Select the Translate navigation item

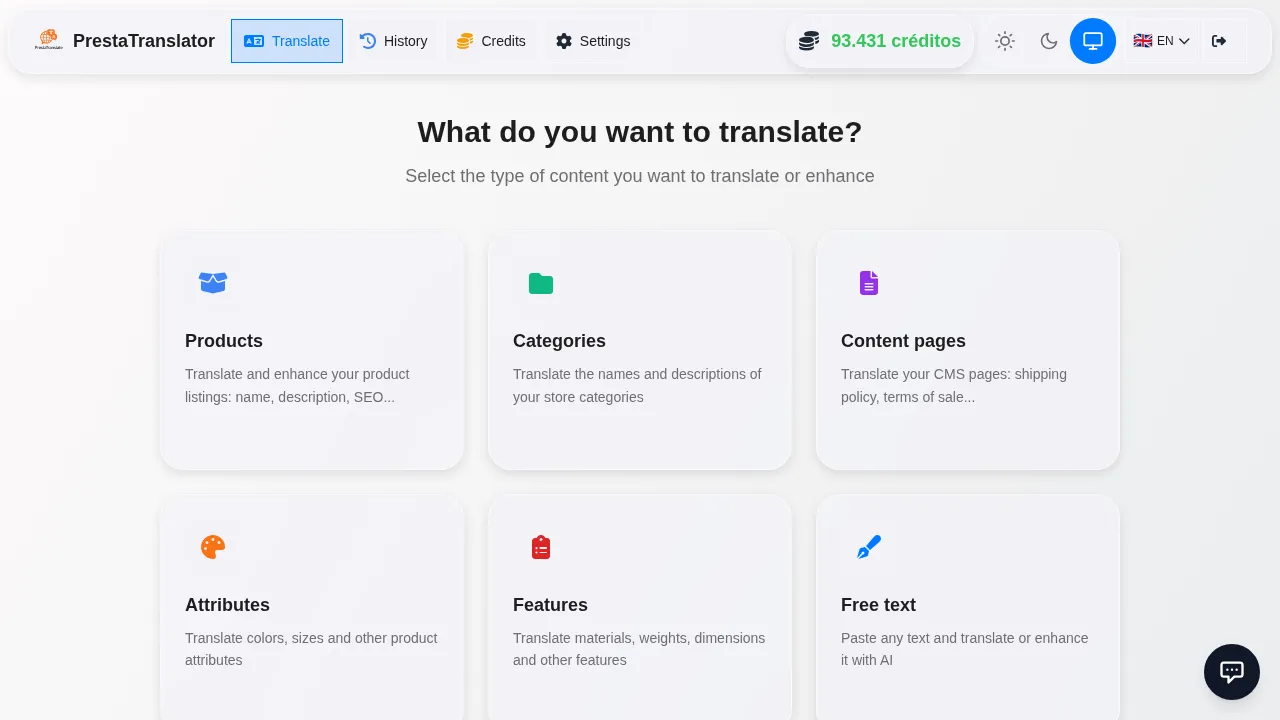[287, 41]
